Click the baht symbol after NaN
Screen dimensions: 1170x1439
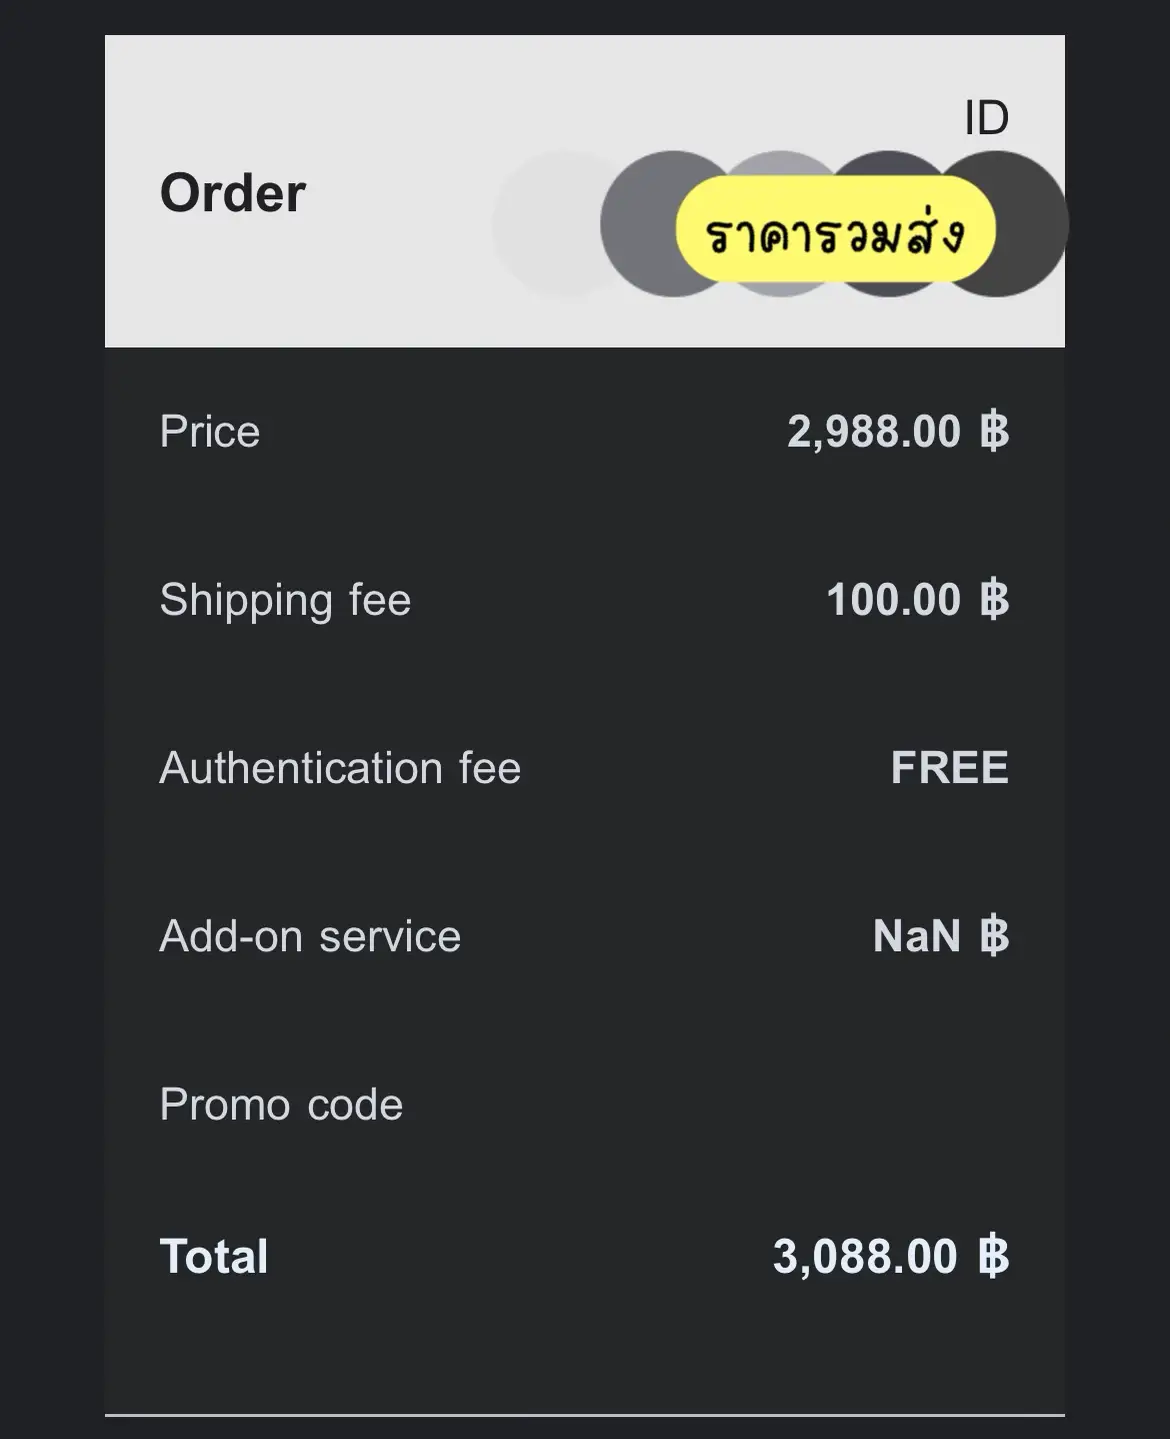(994, 936)
